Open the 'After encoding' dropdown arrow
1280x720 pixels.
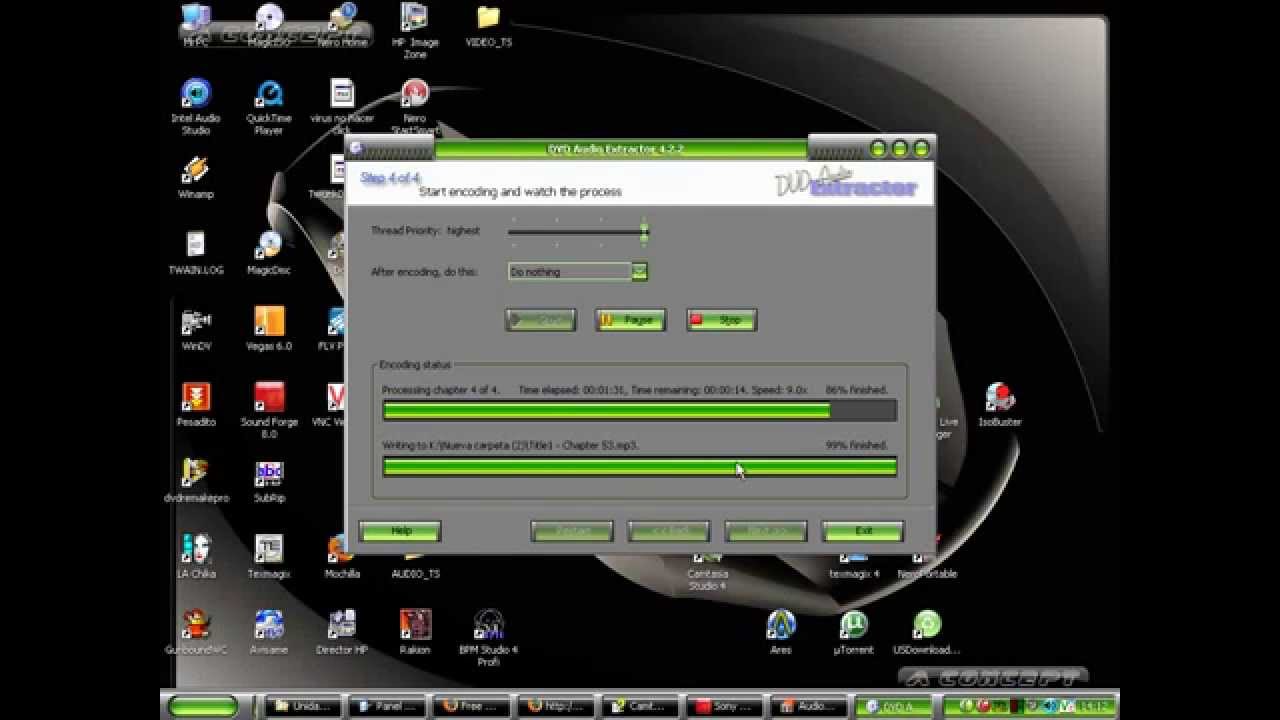click(639, 272)
